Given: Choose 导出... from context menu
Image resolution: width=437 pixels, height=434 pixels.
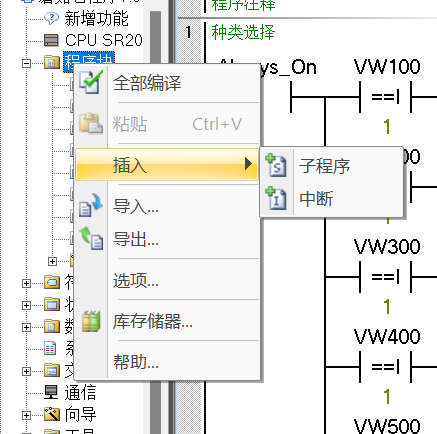Looking at the screenshot, I should 167,239.
